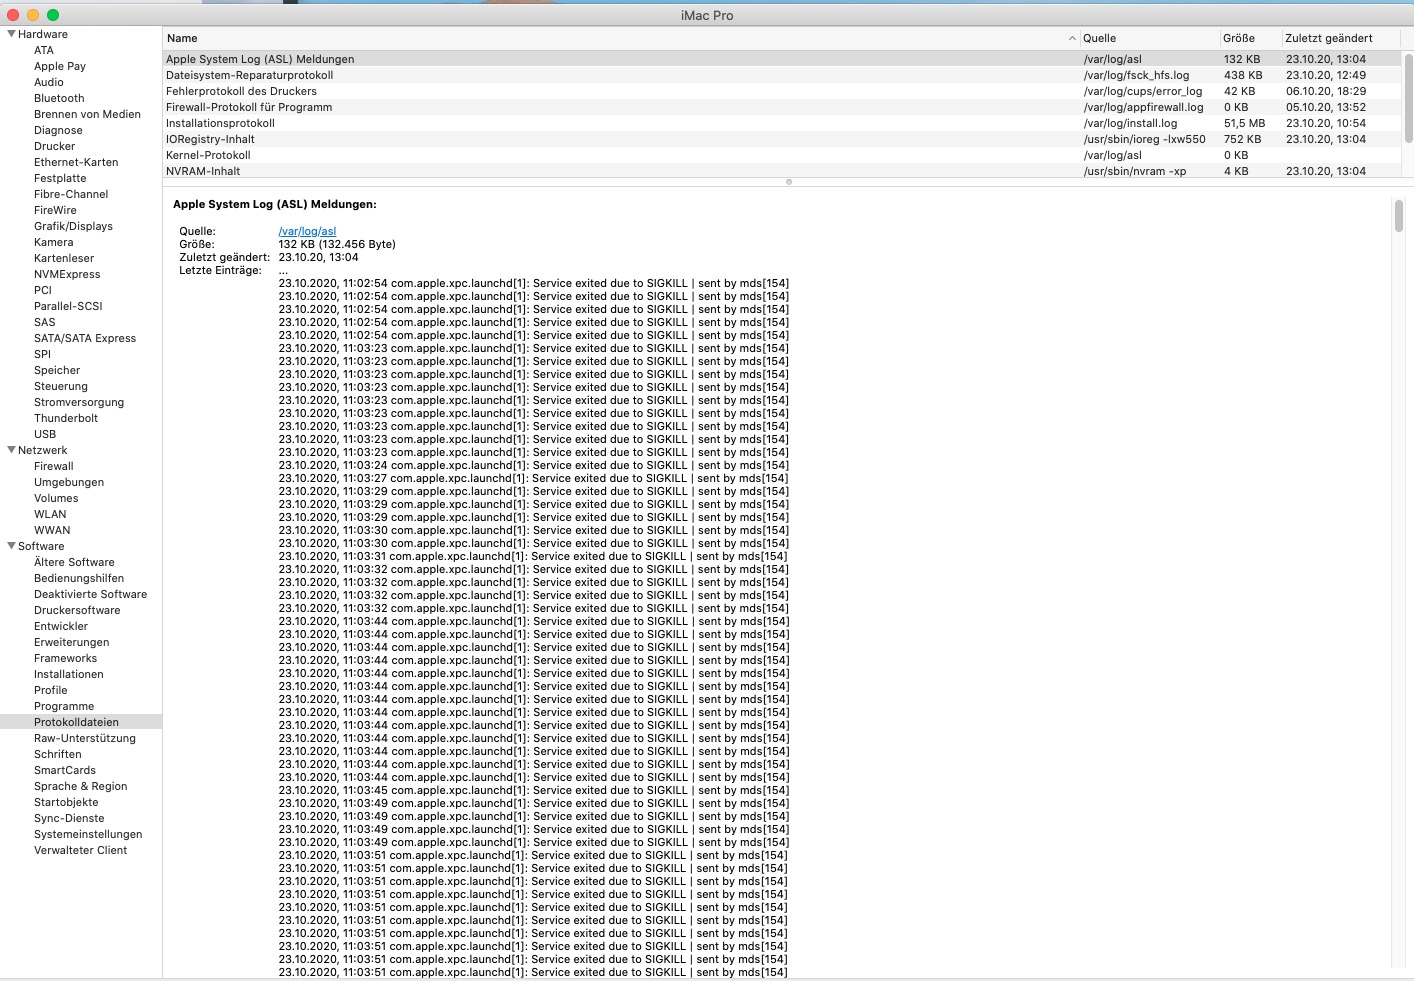Select Firewall under Netzwerk

pyautogui.click(x=54, y=466)
